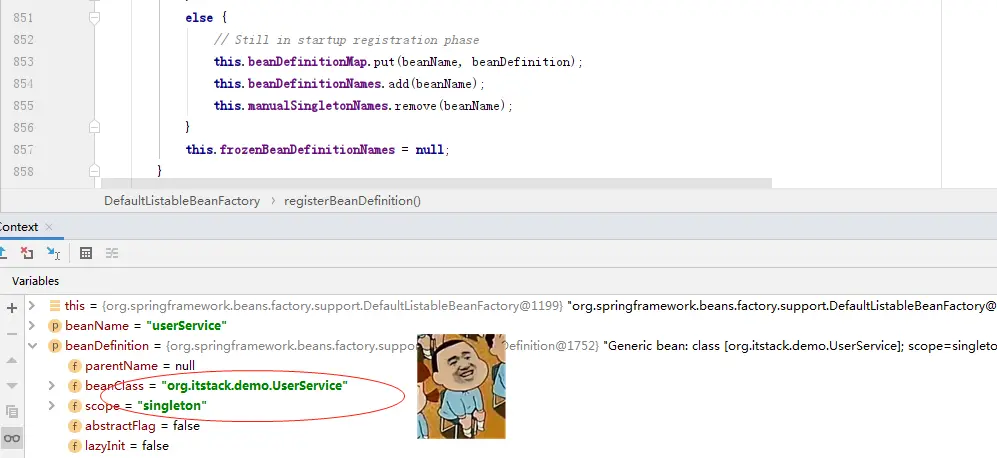Click manualSingletonNames in line 855
997x458 pixels.
click(318, 106)
